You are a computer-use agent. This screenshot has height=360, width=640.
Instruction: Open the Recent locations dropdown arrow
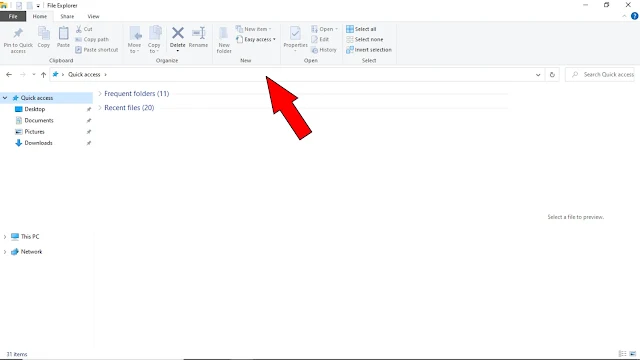click(33, 75)
